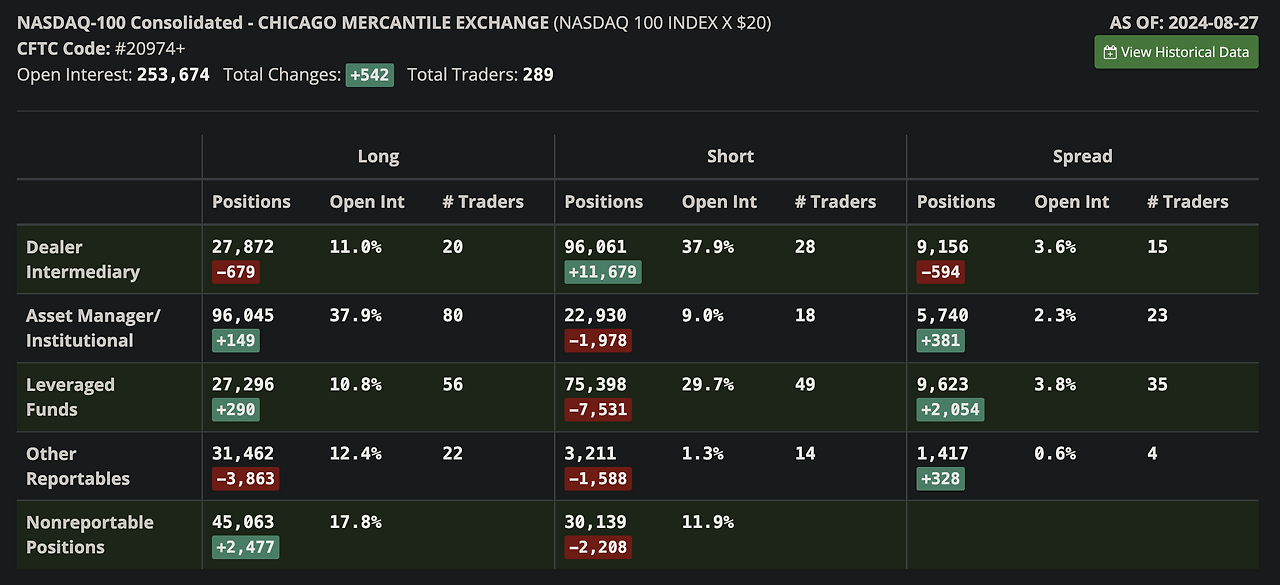The image size is (1280, 585).
Task: Click the Spread column group header
Action: click(1082, 156)
